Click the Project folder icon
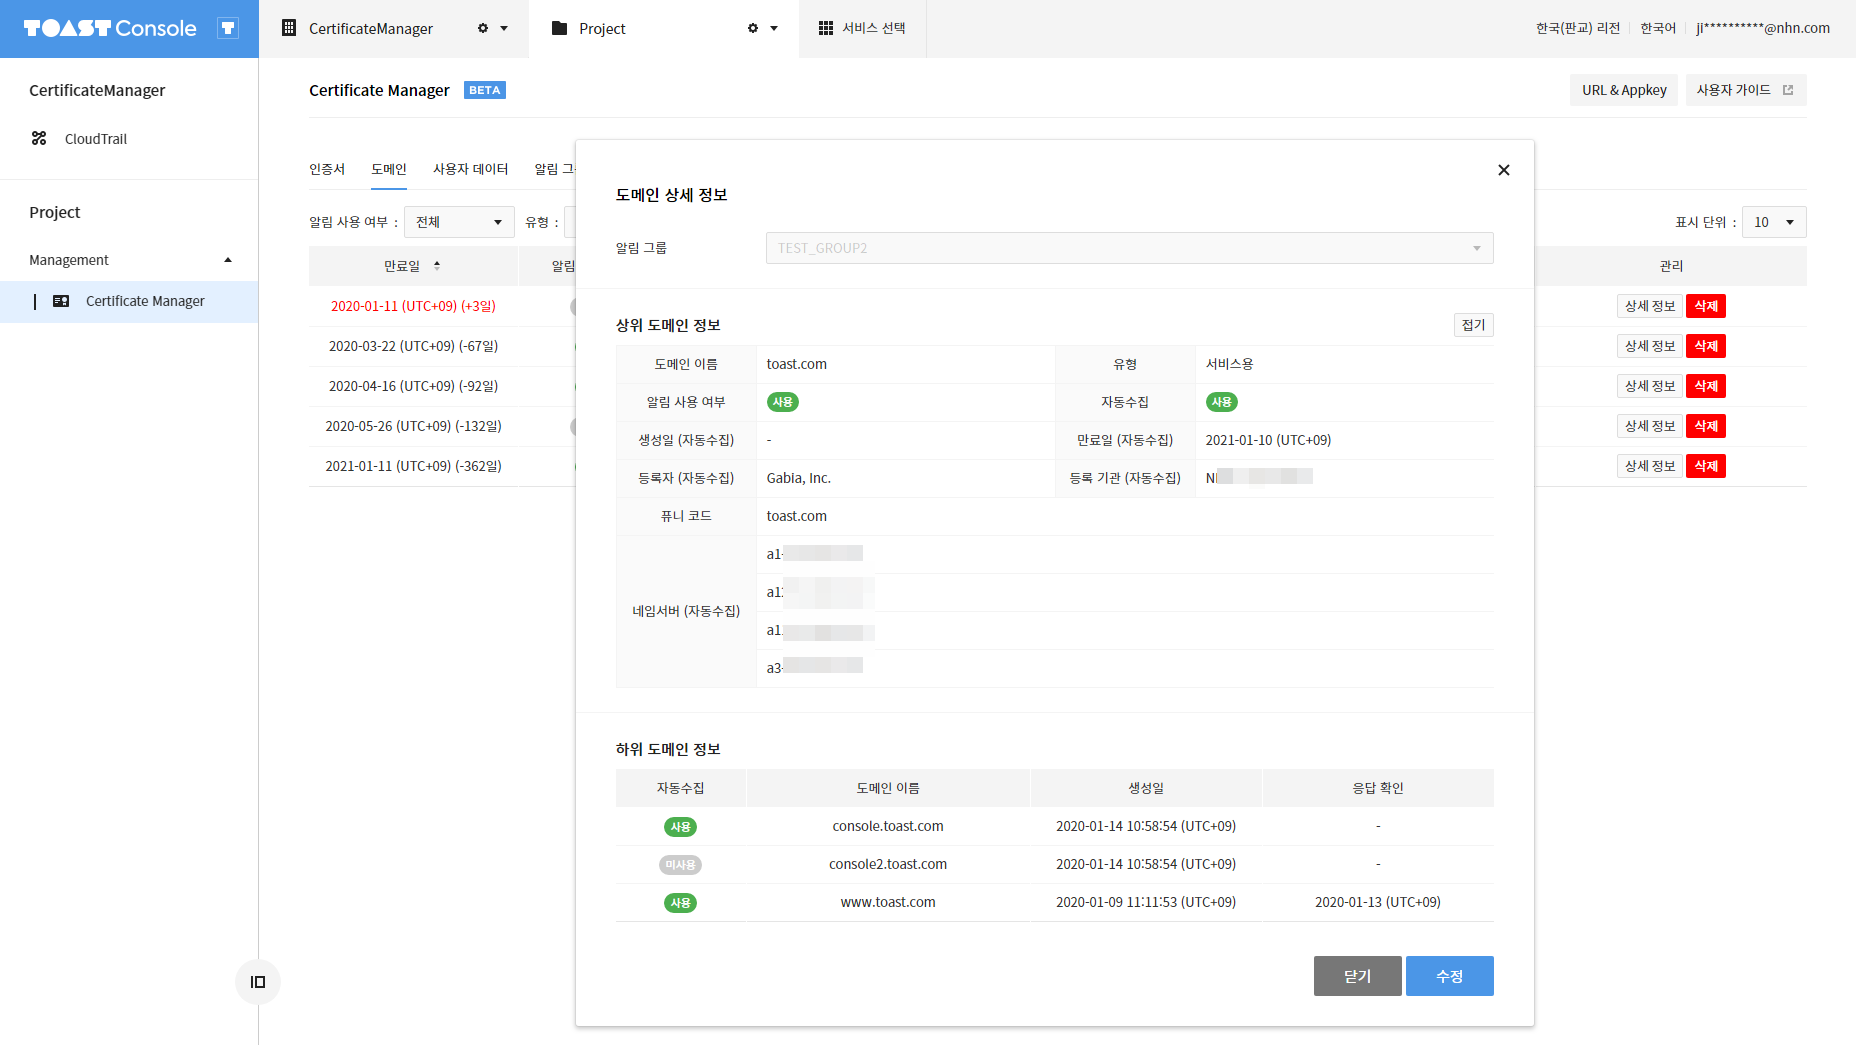This screenshot has width=1856, height=1045. (560, 28)
